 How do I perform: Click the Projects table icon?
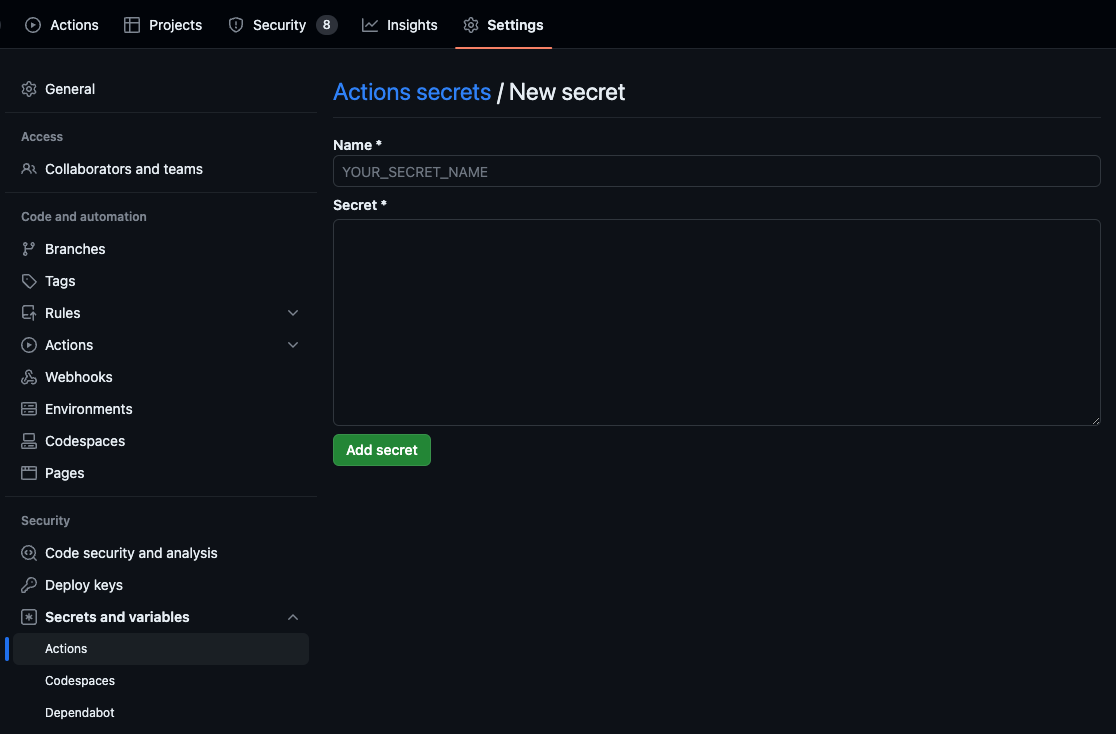132,25
